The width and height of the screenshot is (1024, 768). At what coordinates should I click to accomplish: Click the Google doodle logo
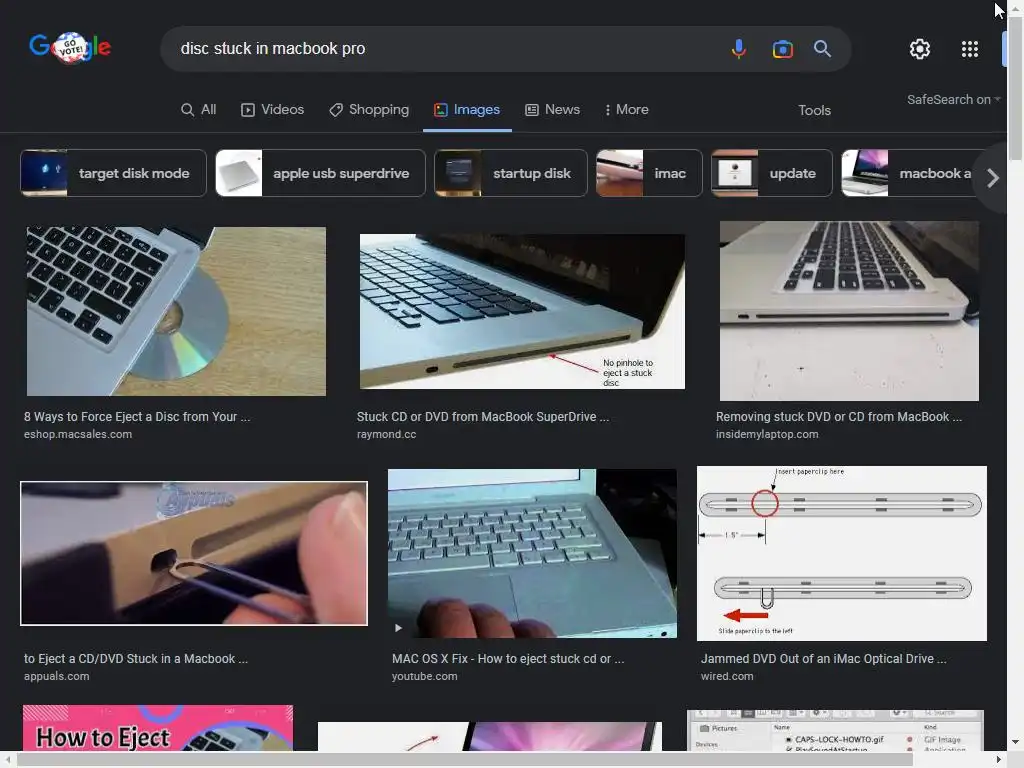coord(70,48)
